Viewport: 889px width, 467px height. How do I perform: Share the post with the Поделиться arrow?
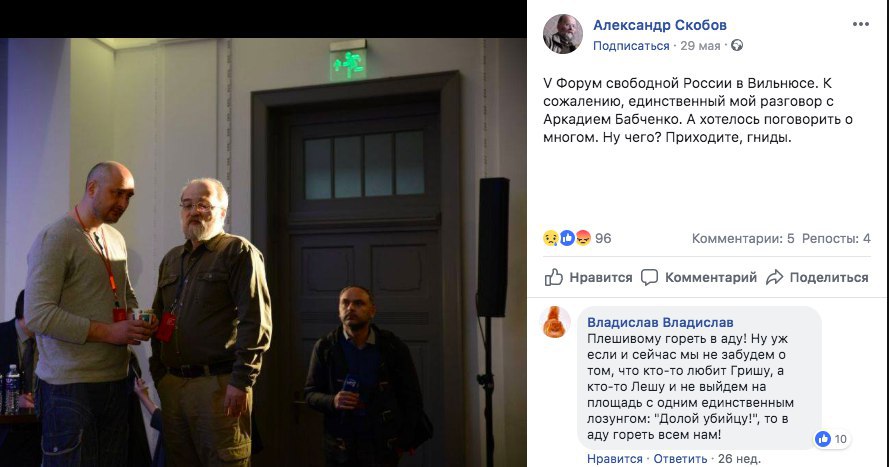tap(817, 277)
